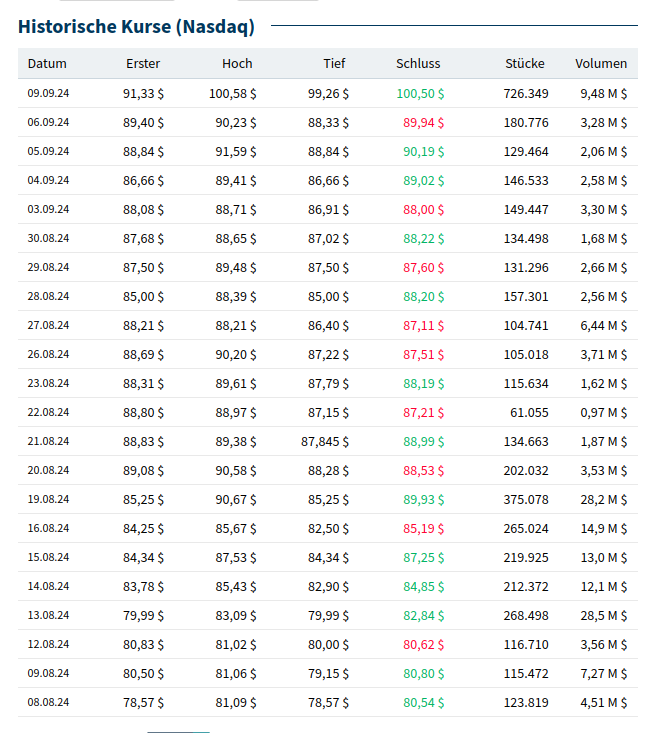The height and width of the screenshot is (733, 661).
Task: Click the 28,5 M $ volume value
Action: pos(604,615)
